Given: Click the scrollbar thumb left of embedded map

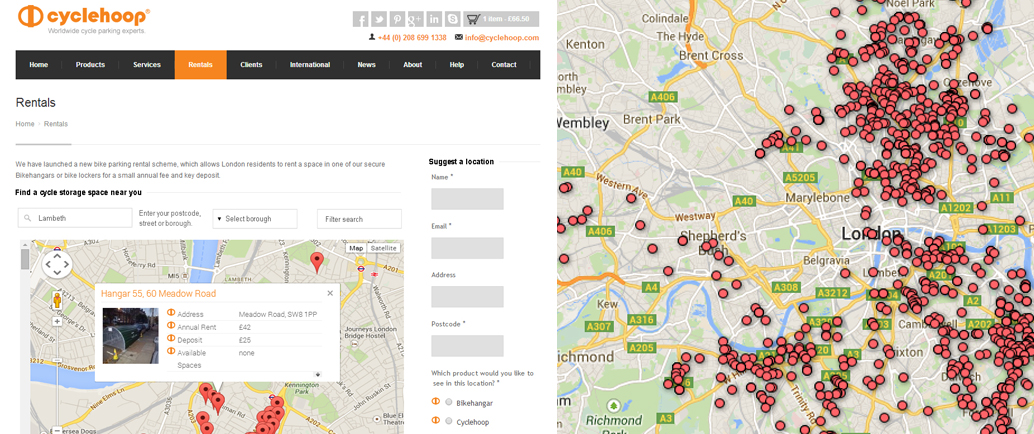Looking at the screenshot, I should click(x=25, y=259).
